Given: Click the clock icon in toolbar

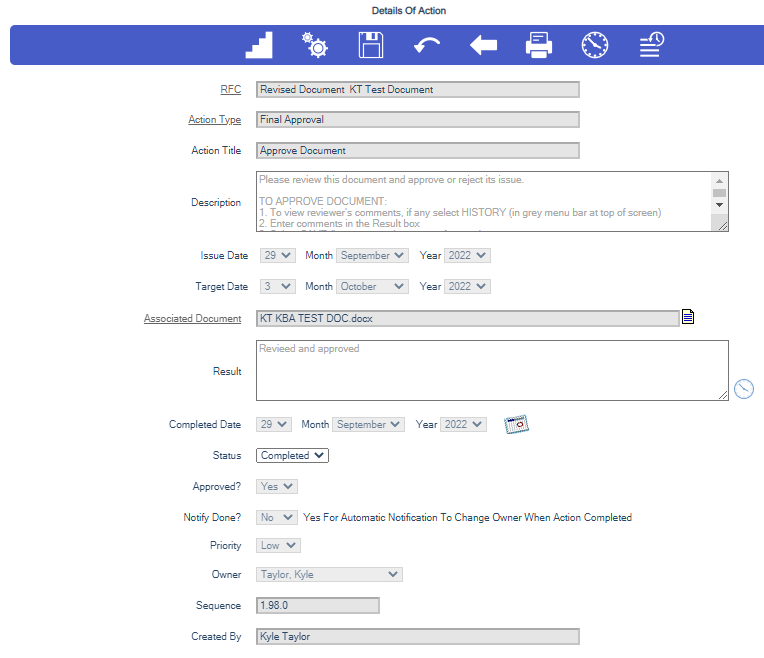Looking at the screenshot, I should tap(595, 45).
